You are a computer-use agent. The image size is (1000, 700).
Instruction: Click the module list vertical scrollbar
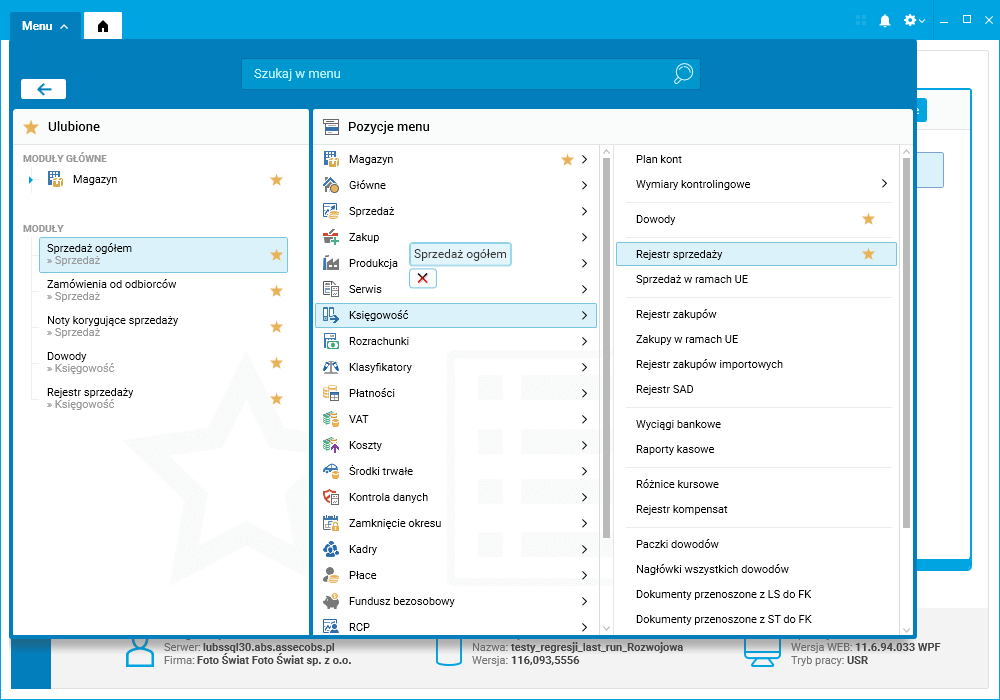click(606, 347)
